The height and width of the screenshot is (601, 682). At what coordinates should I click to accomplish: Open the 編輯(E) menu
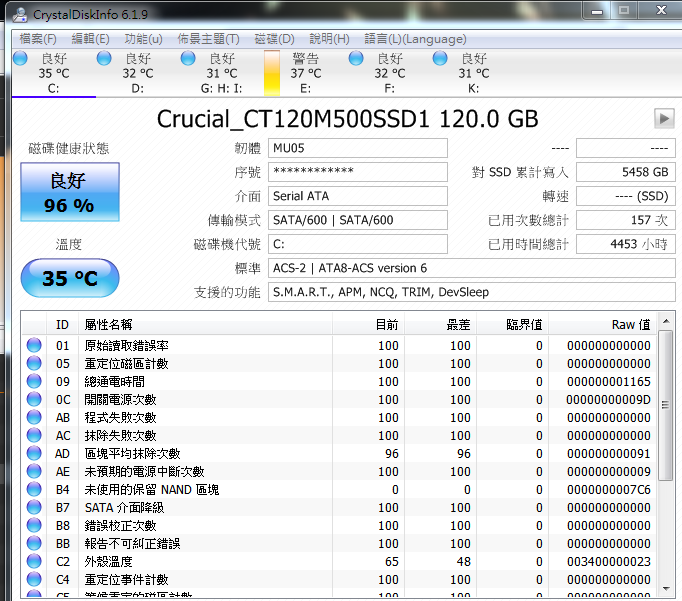click(90, 39)
